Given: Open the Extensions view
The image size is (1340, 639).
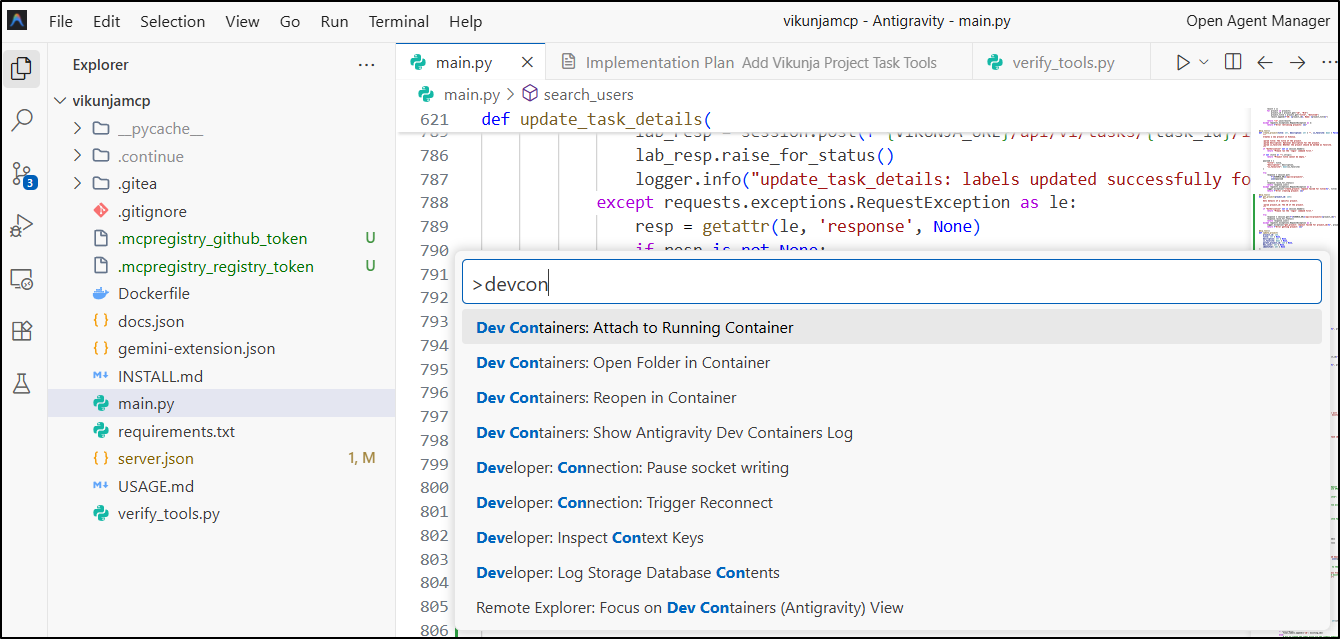Looking at the screenshot, I should [x=21, y=331].
